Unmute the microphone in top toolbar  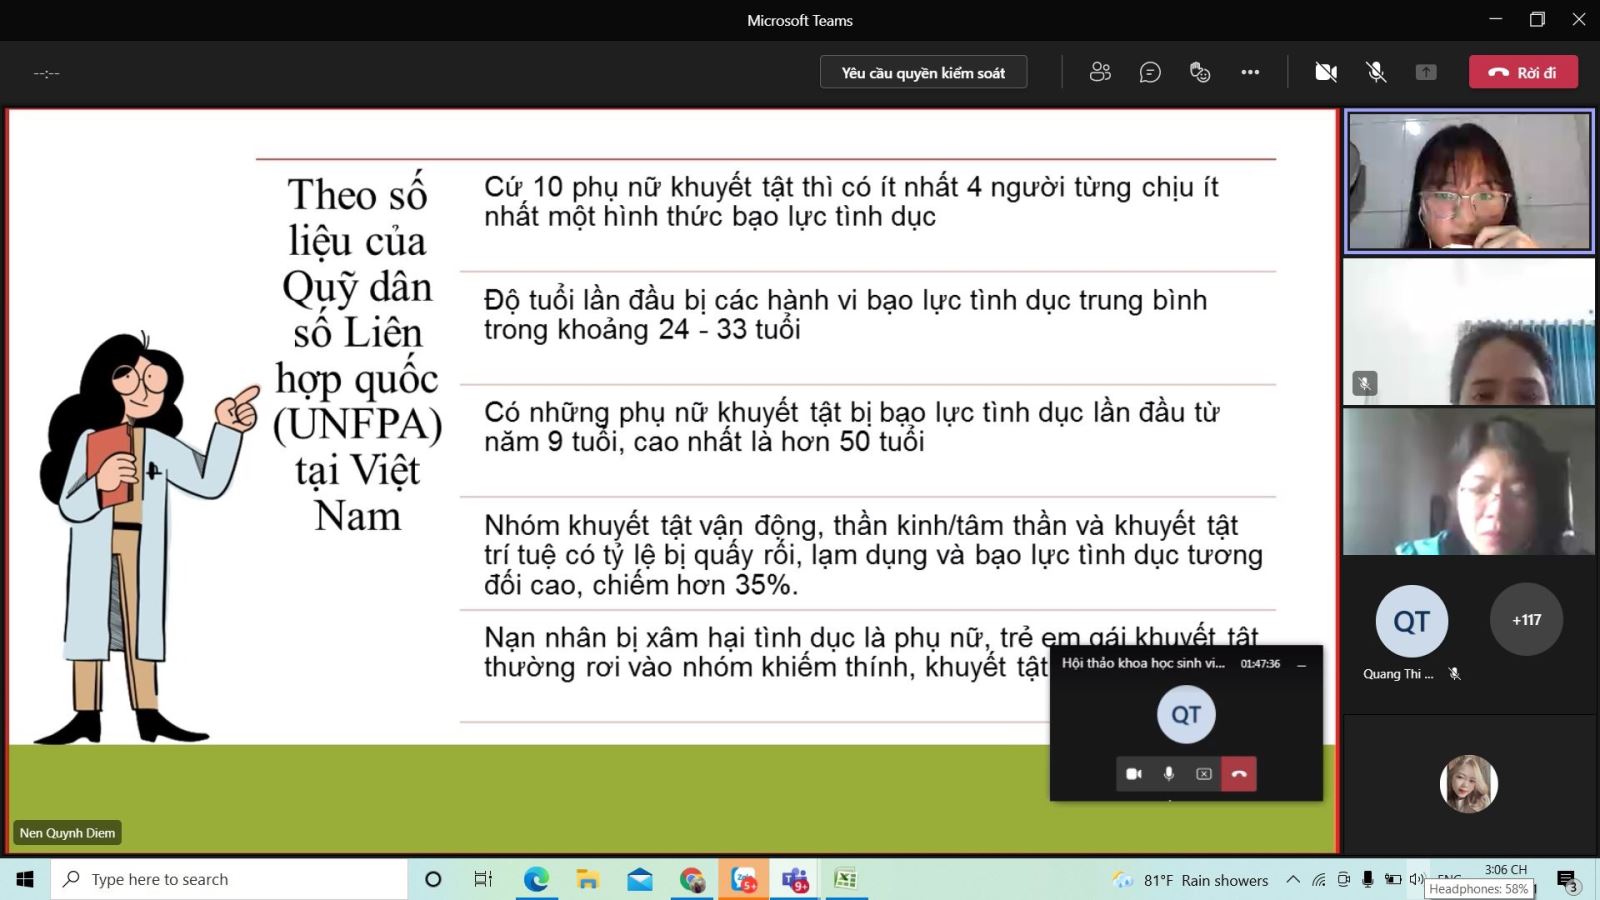click(x=1376, y=72)
